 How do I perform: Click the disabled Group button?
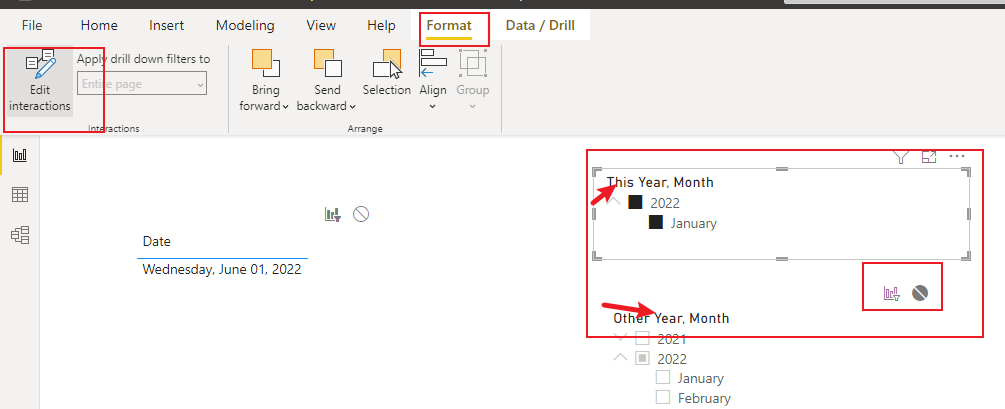coord(472,80)
